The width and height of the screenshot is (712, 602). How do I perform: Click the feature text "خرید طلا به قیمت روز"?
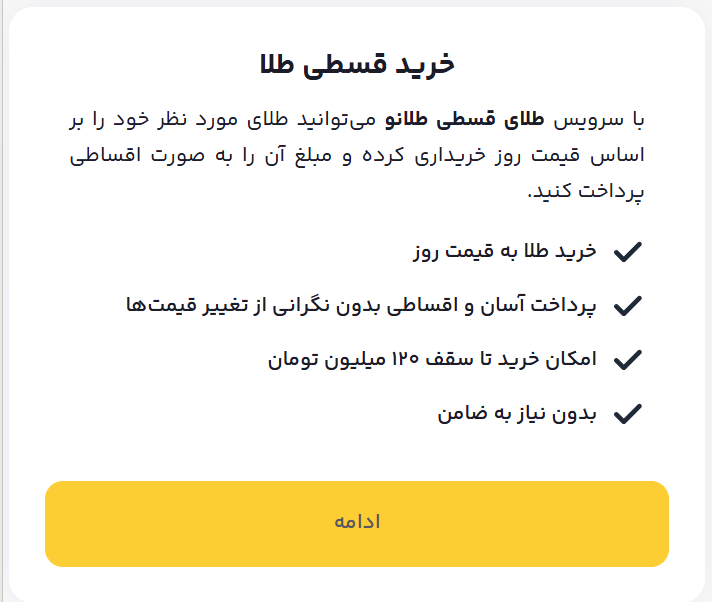[504, 251]
